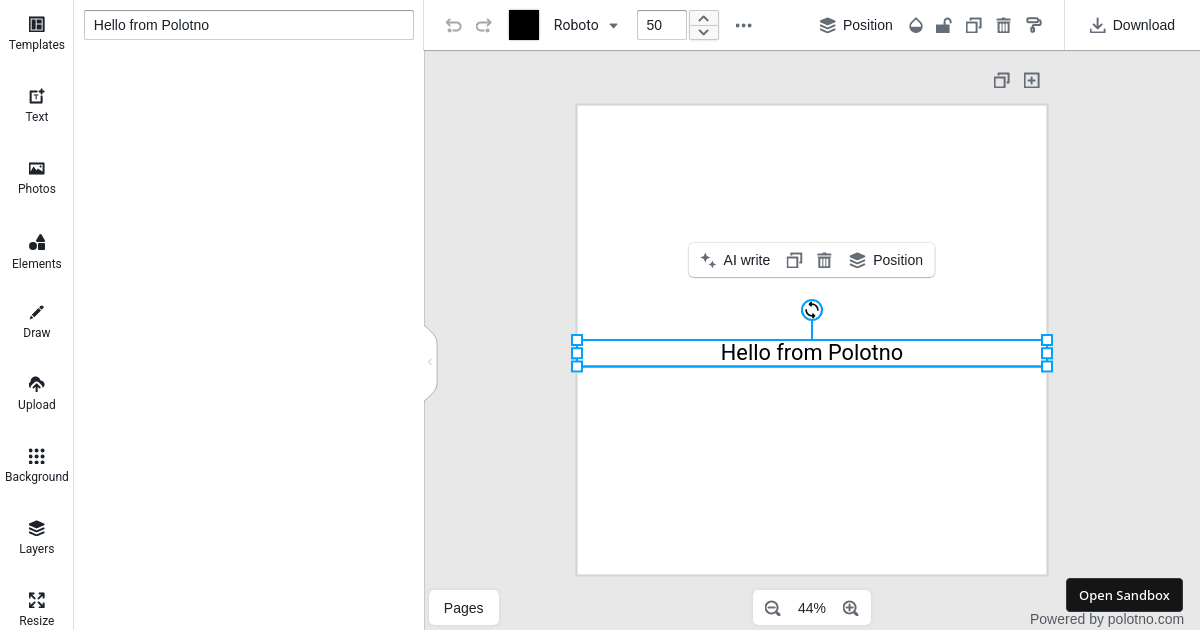Toggle the lock icon in toolbar
Screen dimensions: 1200x630
[x=943, y=25]
